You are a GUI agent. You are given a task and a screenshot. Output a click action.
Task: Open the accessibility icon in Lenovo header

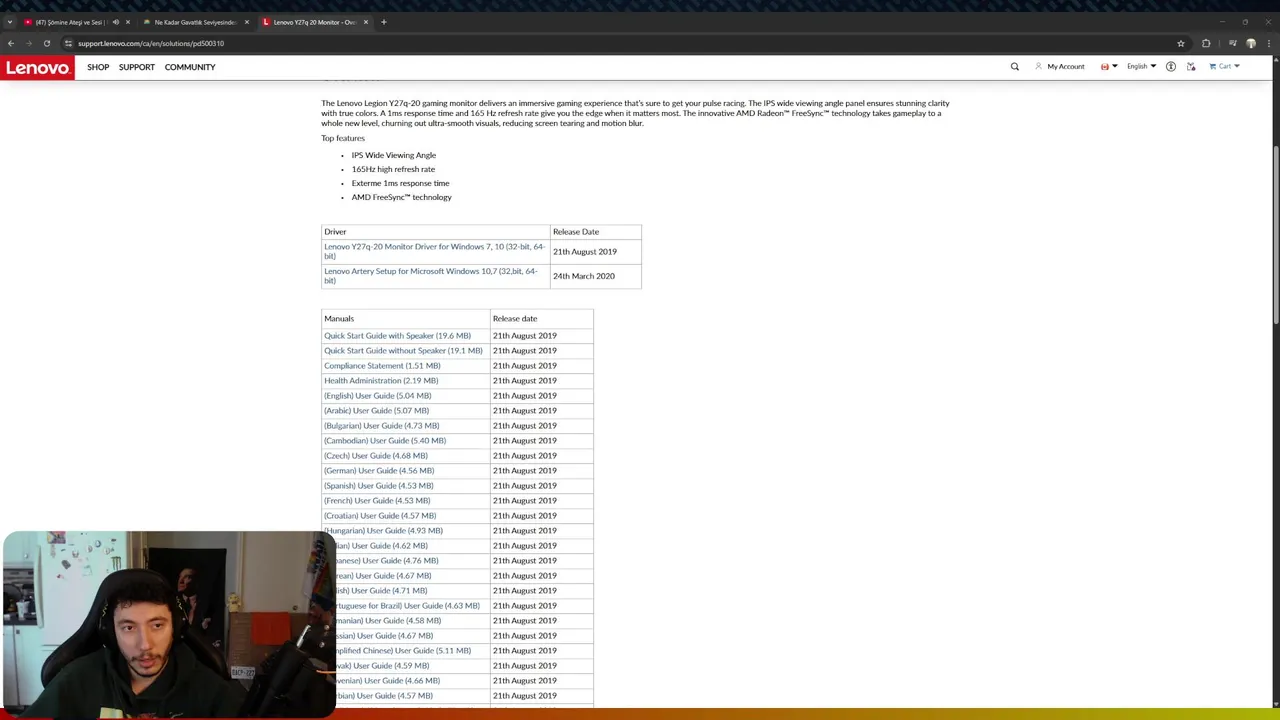click(1171, 67)
